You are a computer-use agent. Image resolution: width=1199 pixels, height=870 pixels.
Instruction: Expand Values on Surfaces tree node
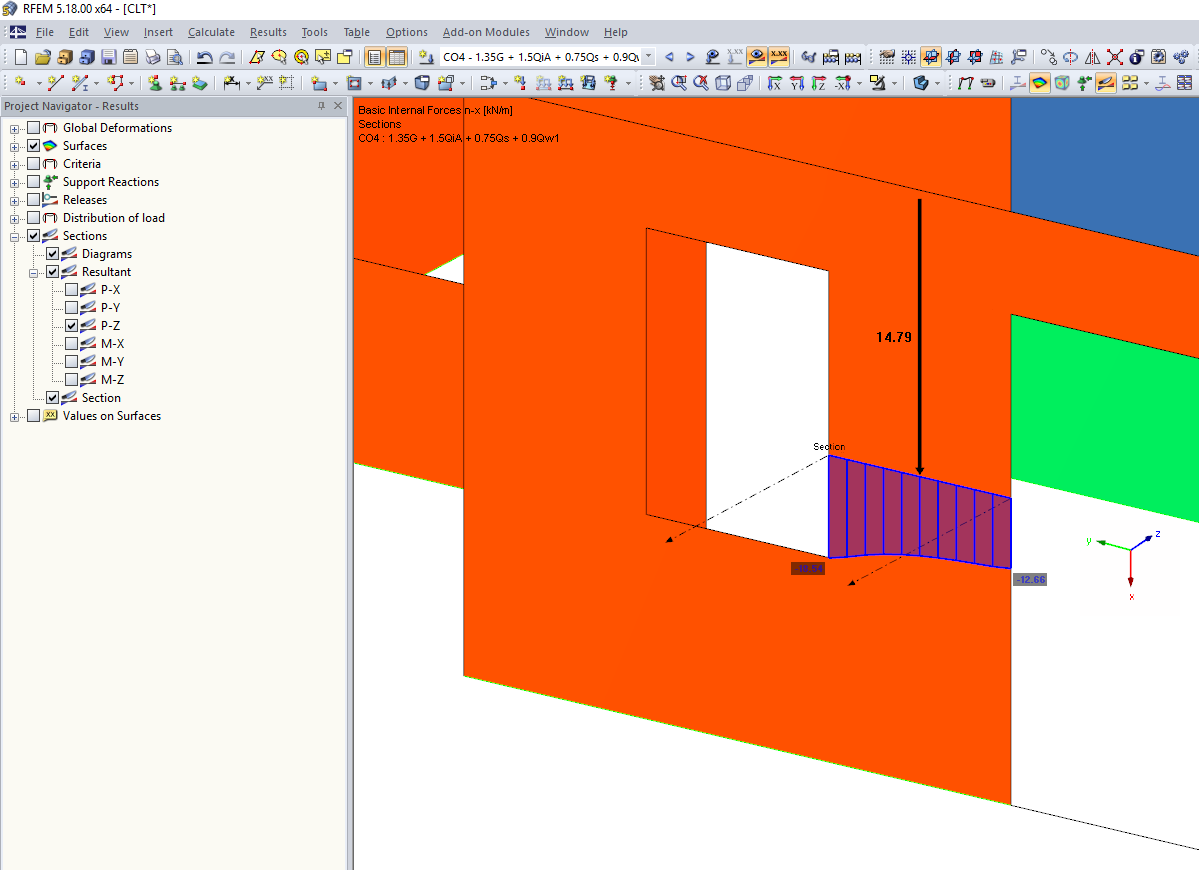[x=15, y=417]
